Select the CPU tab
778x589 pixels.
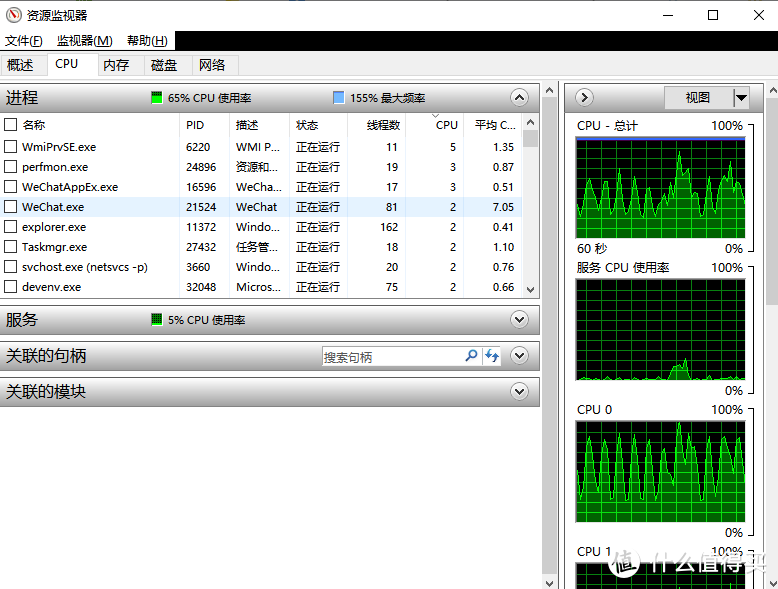pyautogui.click(x=72, y=64)
